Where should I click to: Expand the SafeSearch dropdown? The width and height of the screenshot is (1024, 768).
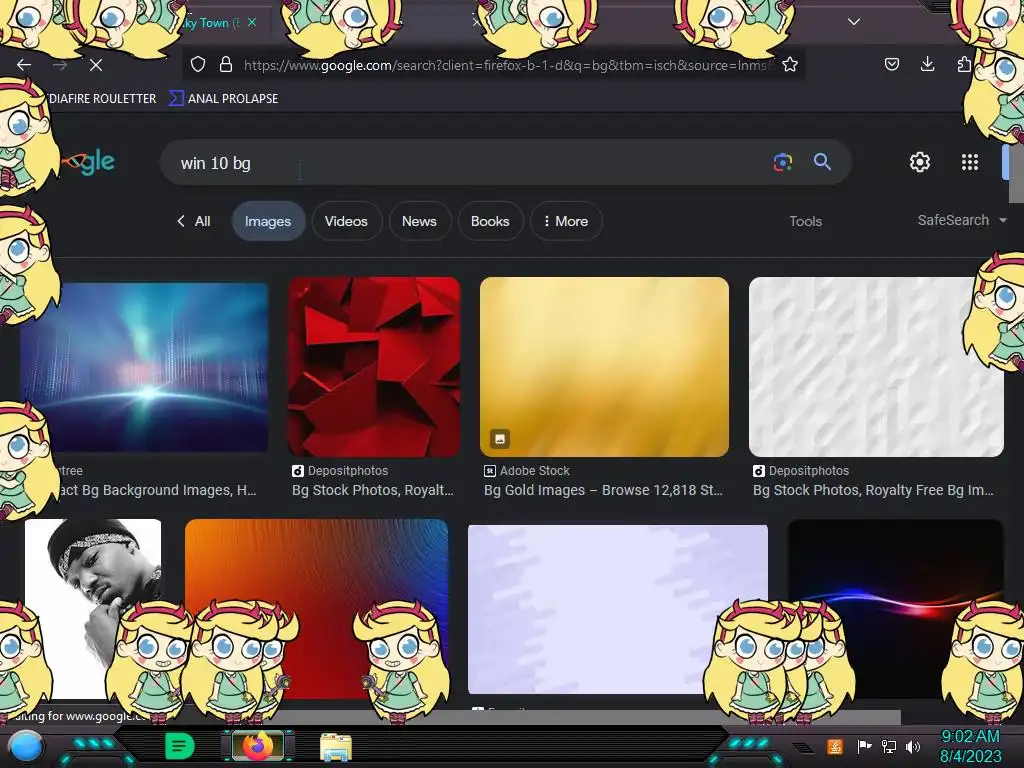click(x=962, y=220)
